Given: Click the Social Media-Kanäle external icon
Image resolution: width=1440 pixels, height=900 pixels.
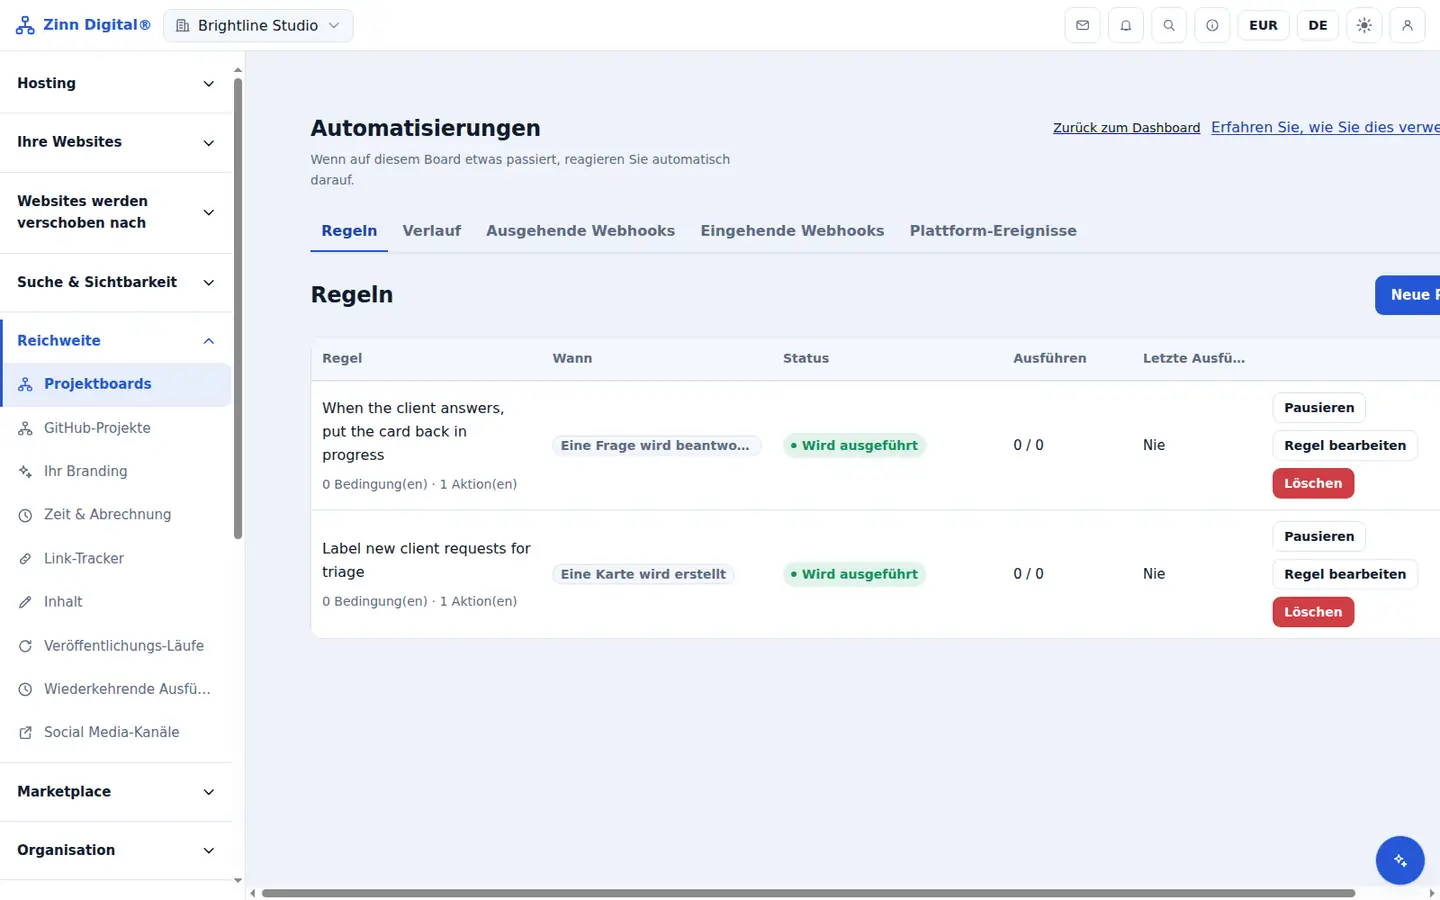Looking at the screenshot, I should click(x=25, y=733).
